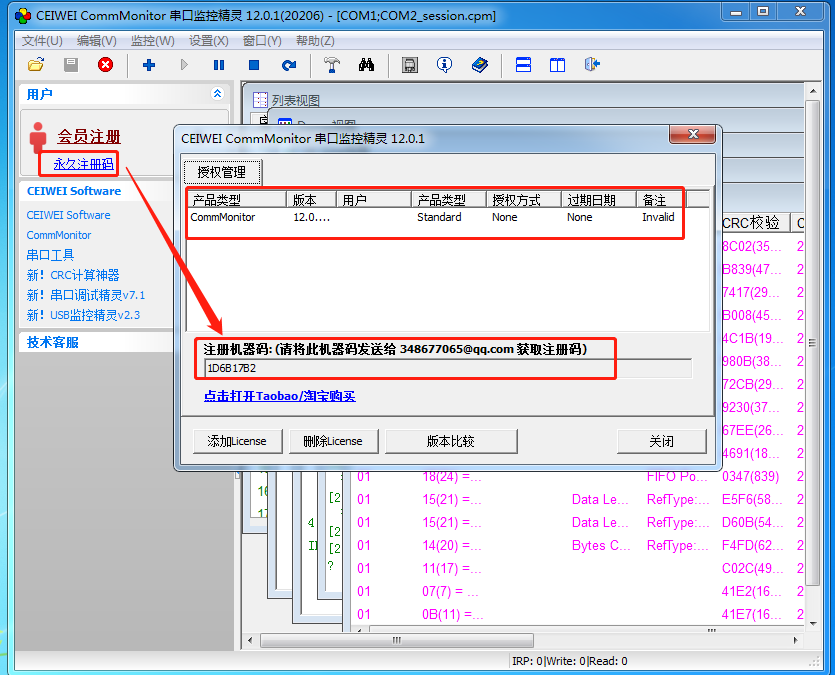Close the license dialog with X
The width and height of the screenshot is (835, 675).
coord(693,134)
